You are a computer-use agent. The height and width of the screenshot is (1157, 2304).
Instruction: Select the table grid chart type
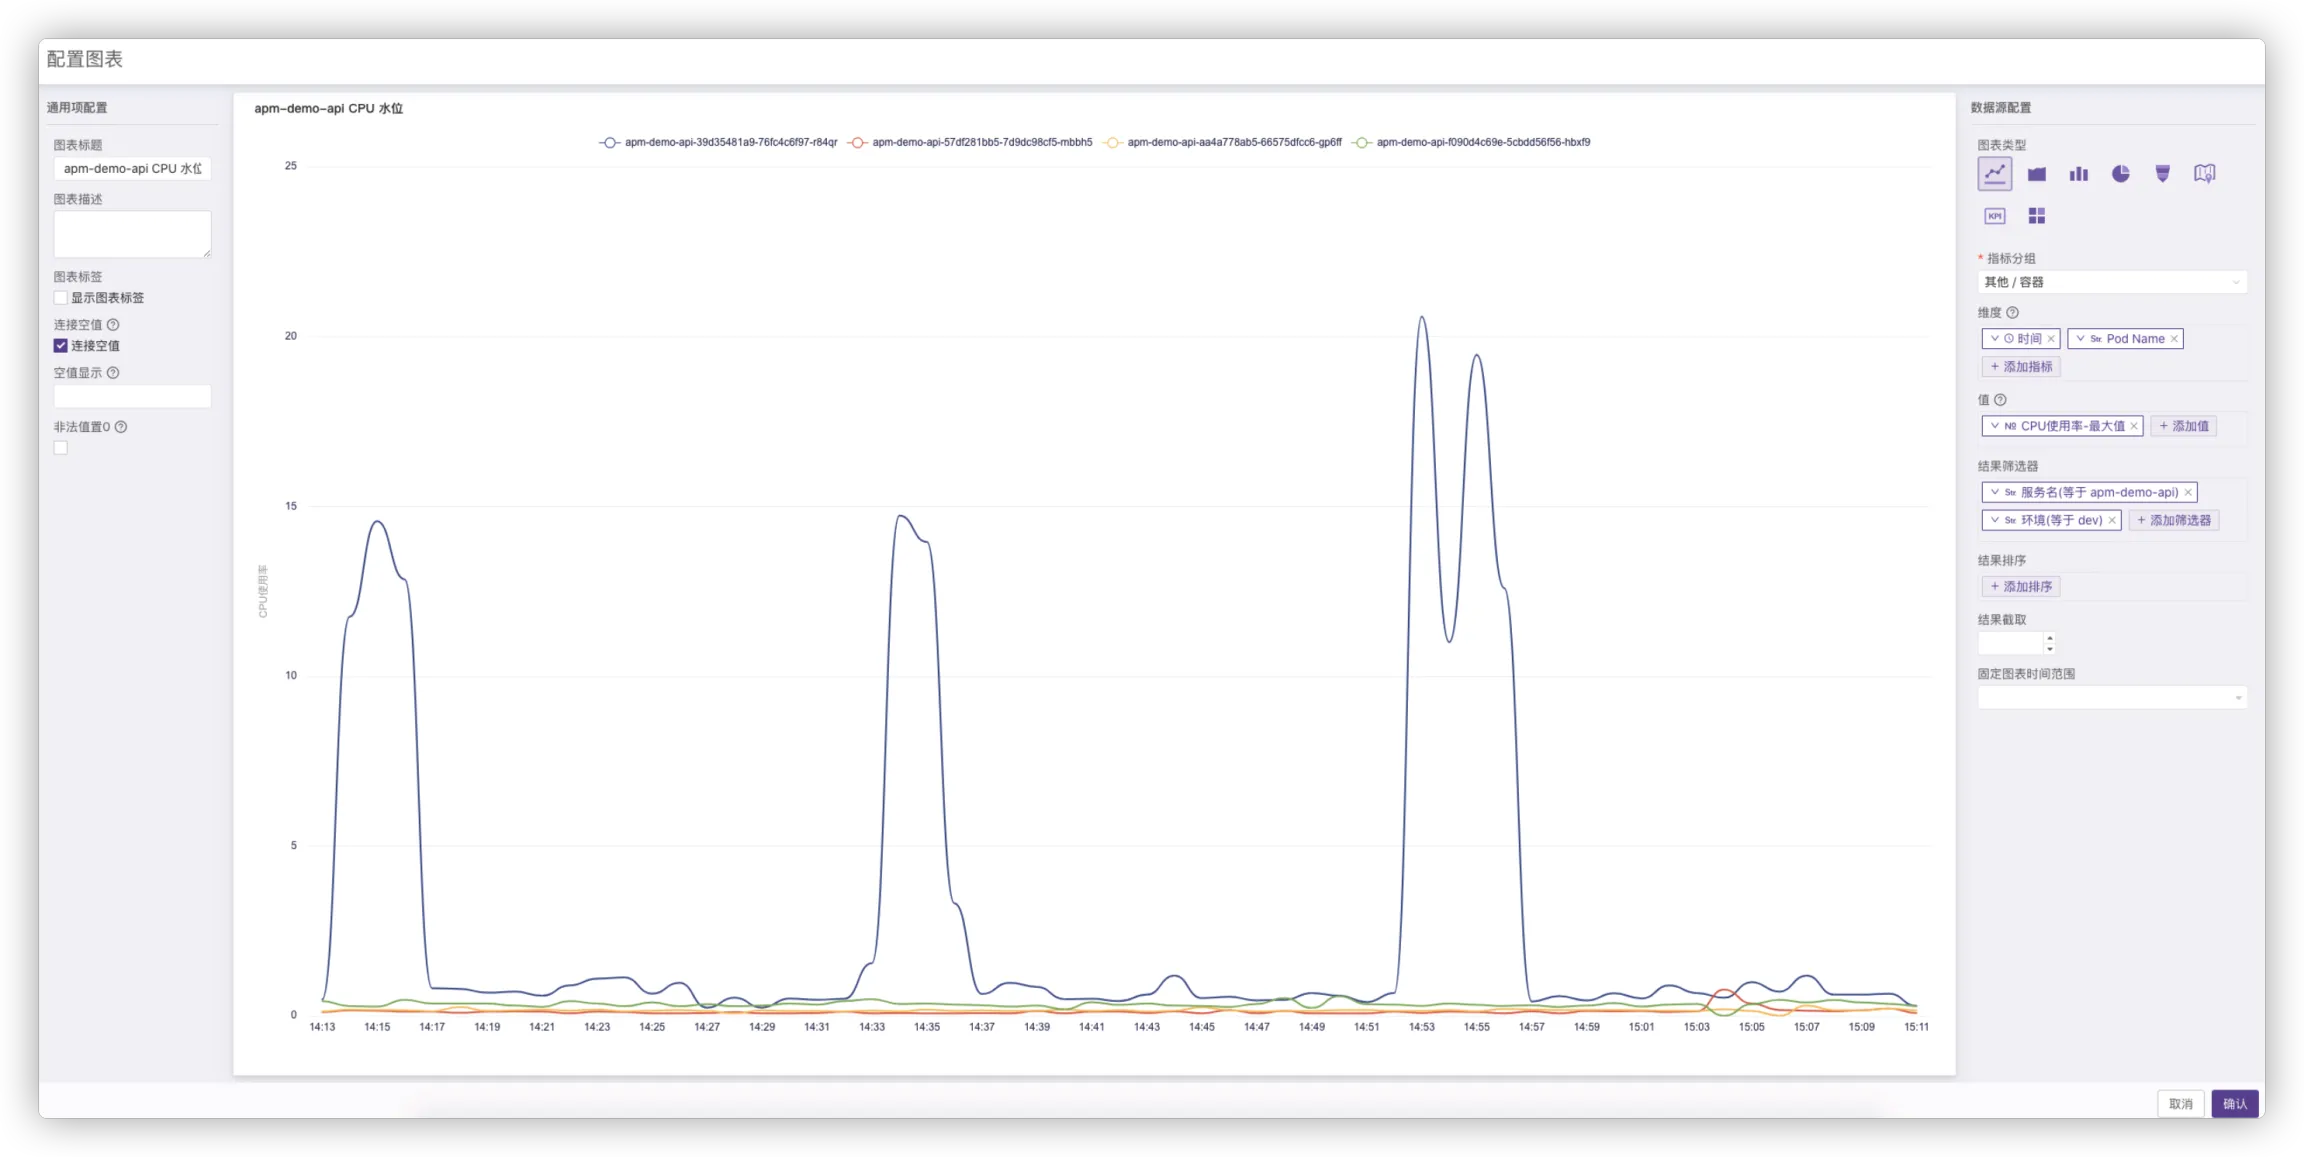click(x=2037, y=216)
